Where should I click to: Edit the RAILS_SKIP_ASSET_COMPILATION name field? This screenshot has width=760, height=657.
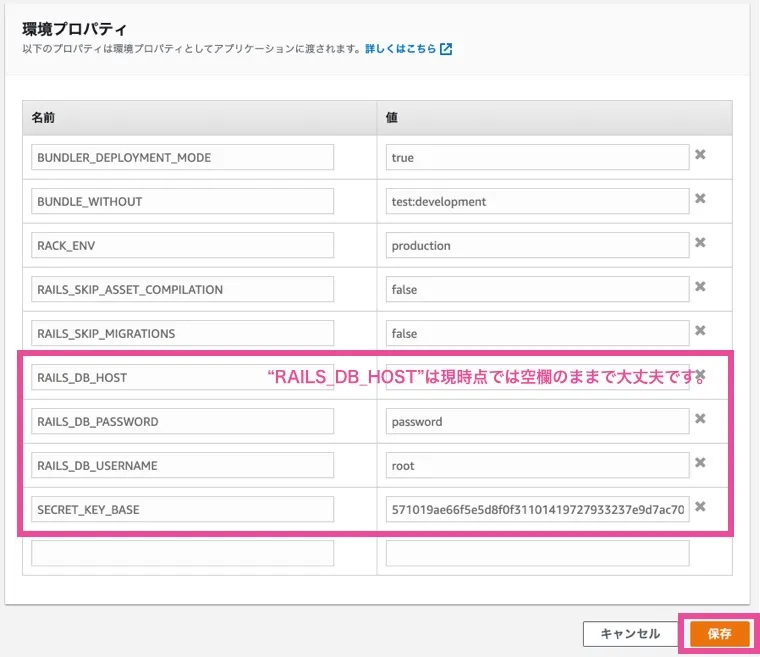pyautogui.click(x=182, y=289)
